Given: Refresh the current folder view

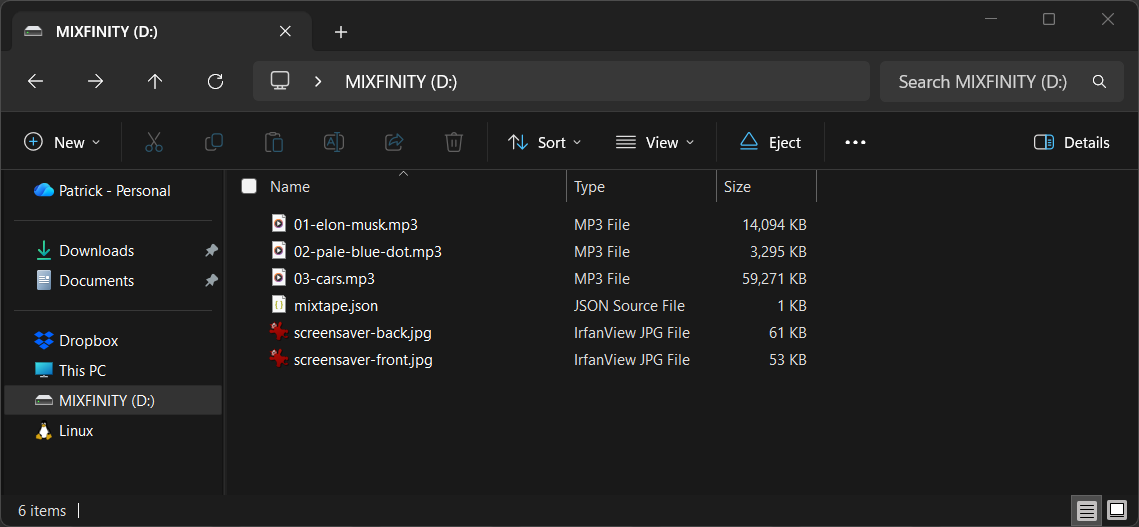Looking at the screenshot, I should coord(215,81).
